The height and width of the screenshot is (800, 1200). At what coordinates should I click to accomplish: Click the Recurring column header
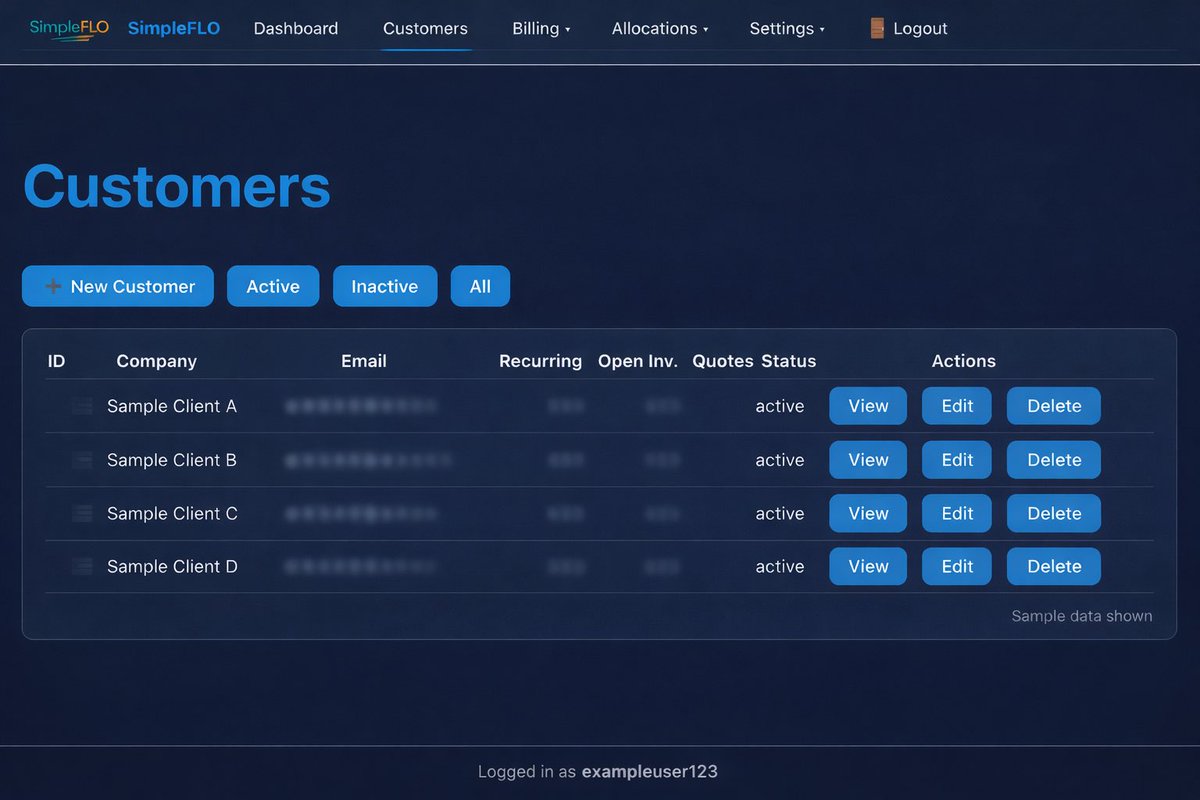(540, 361)
